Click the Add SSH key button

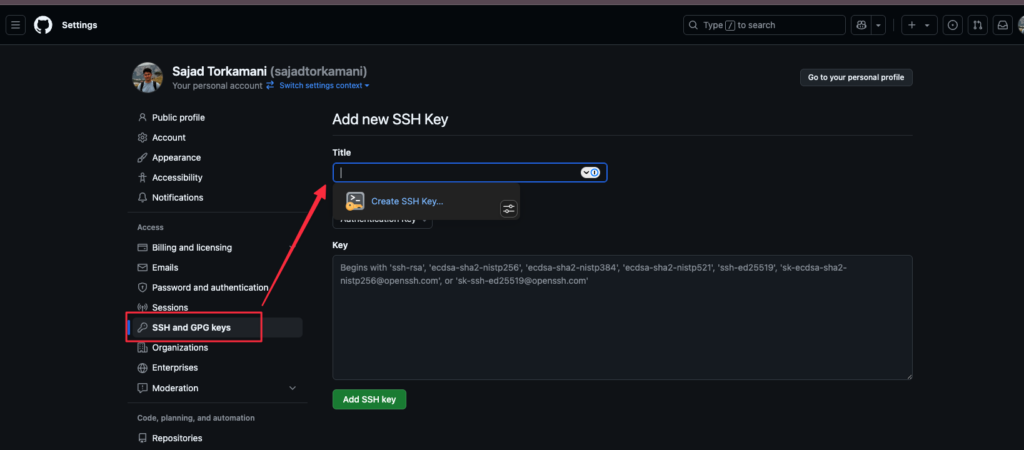[369, 400]
